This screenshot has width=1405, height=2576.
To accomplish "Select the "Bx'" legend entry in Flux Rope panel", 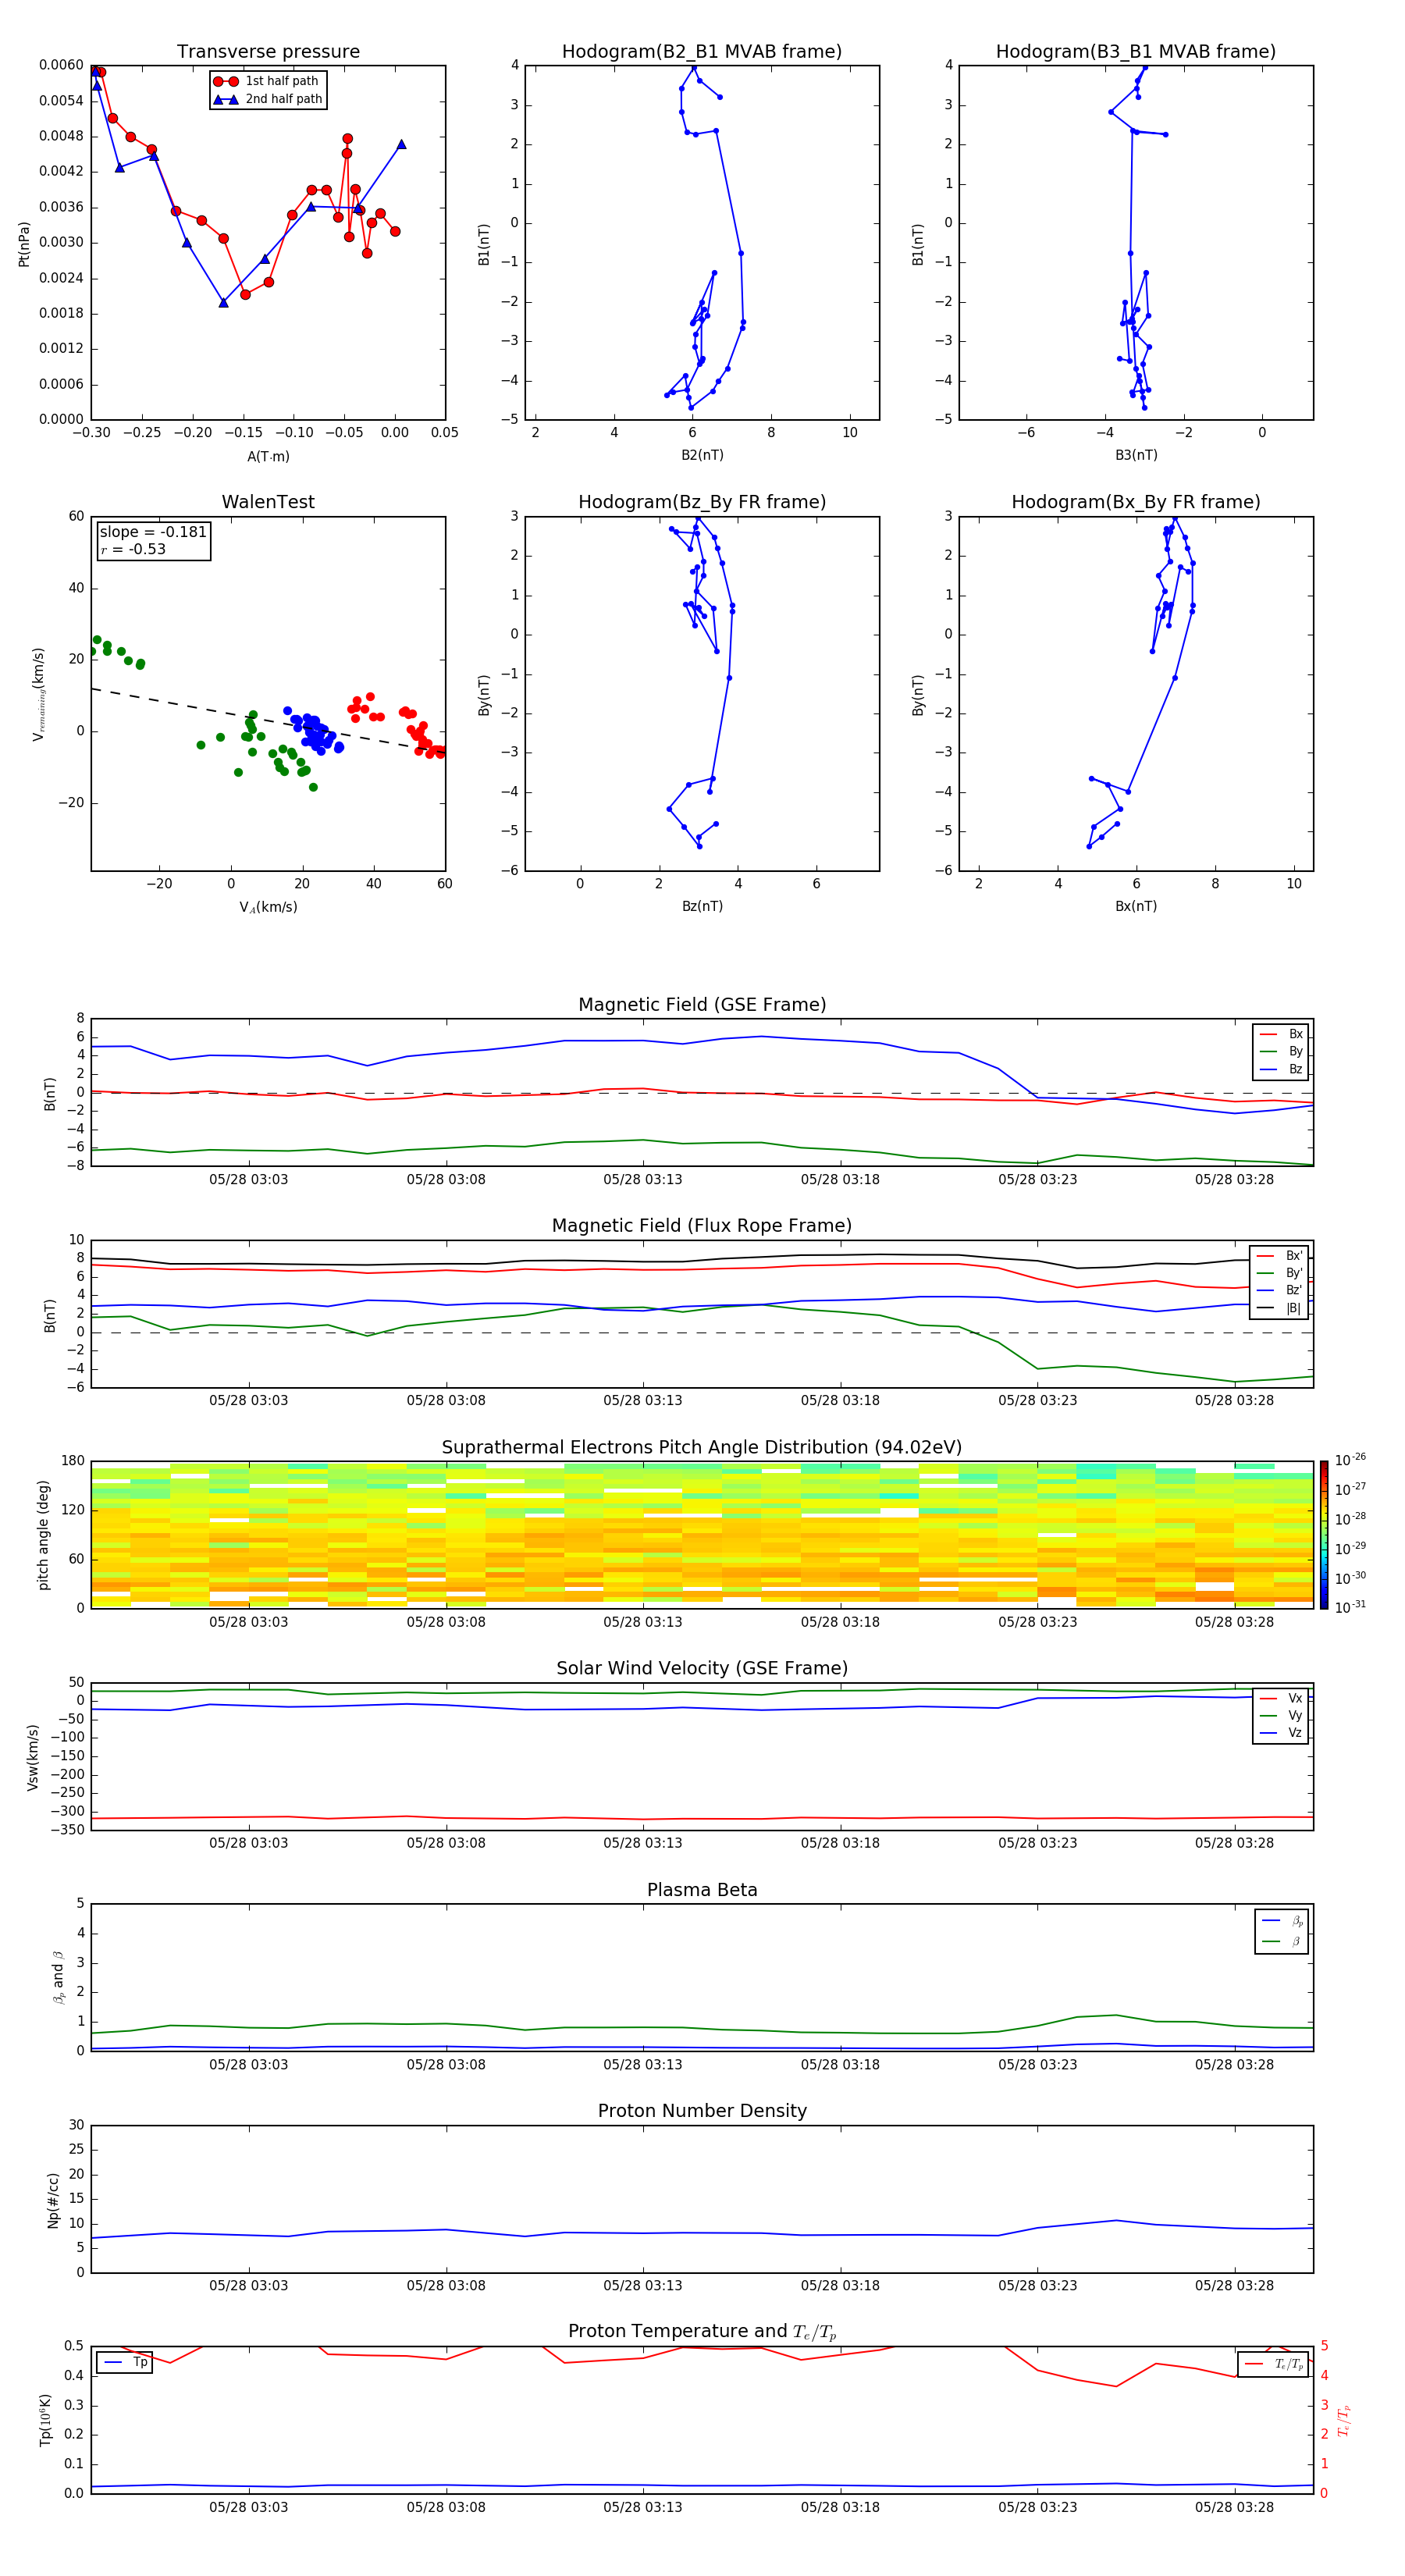I will pos(1280,1255).
